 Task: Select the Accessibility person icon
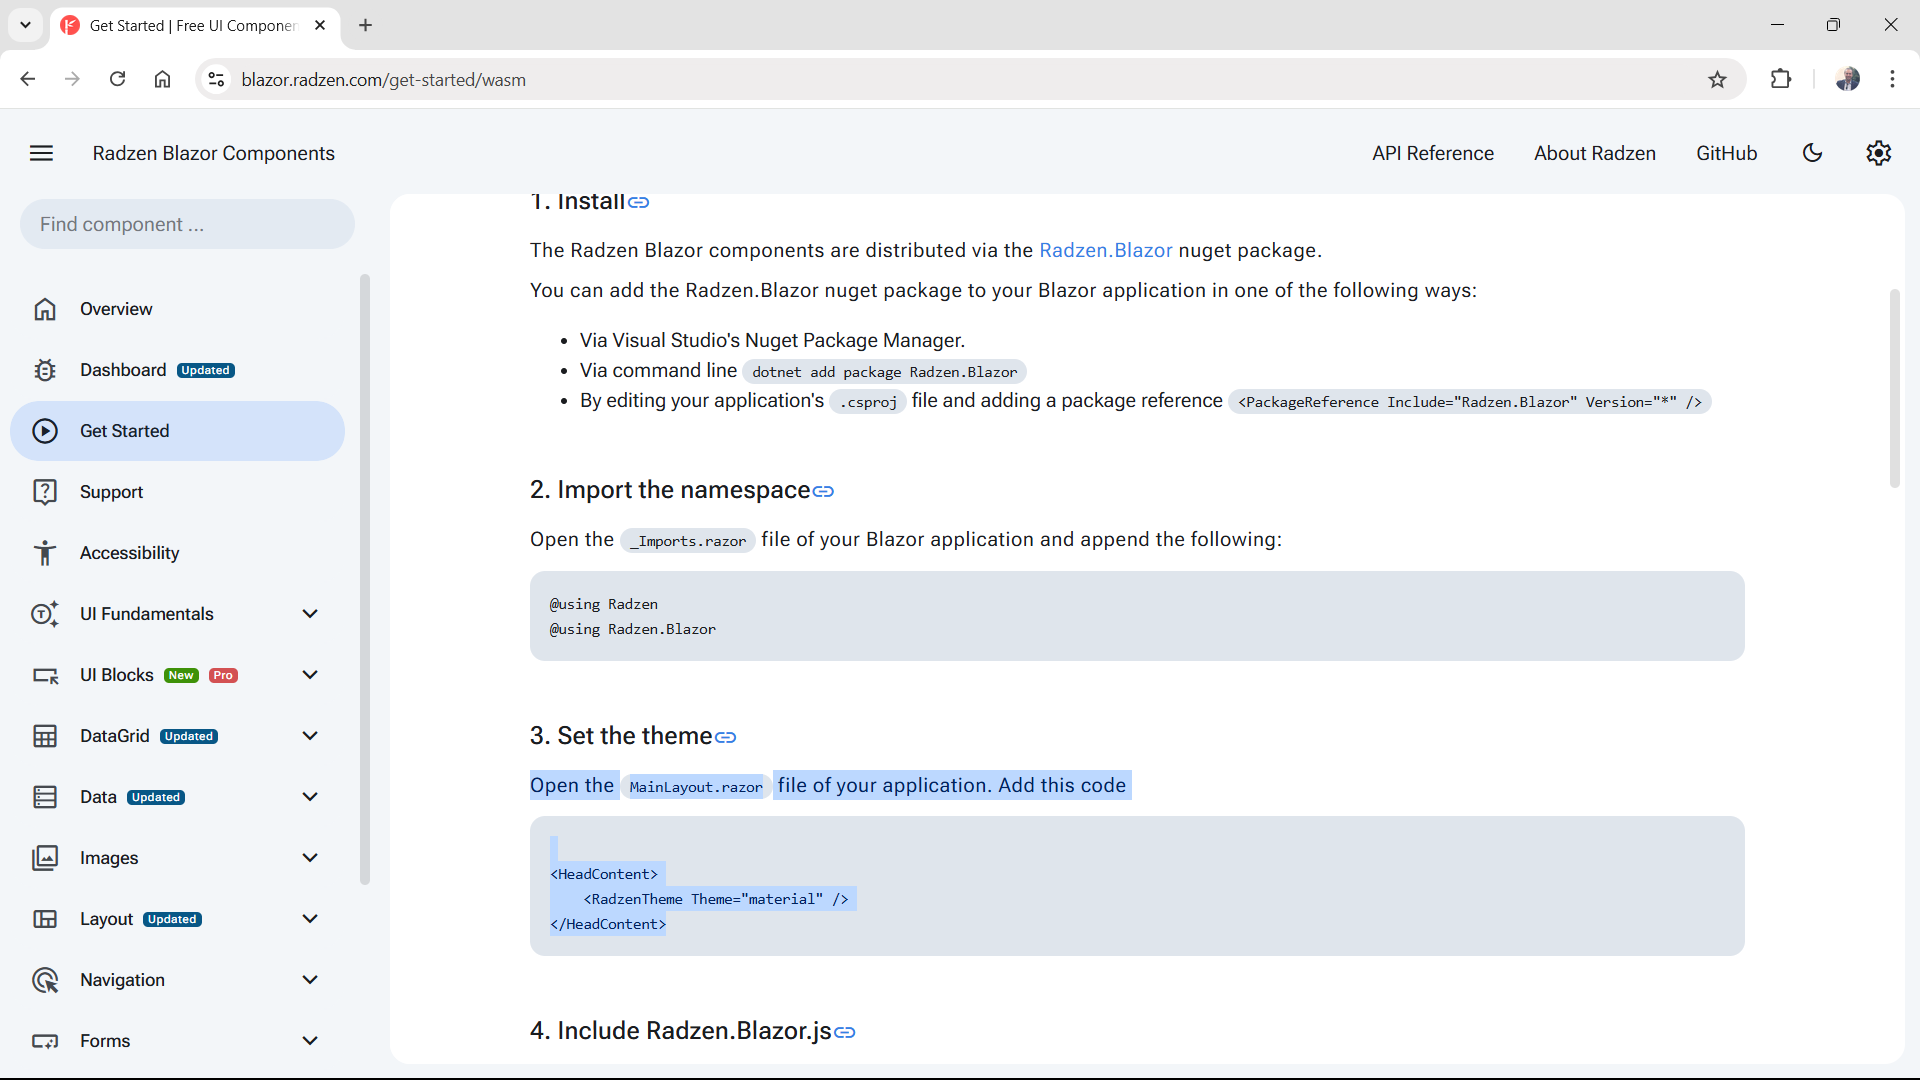[45, 552]
